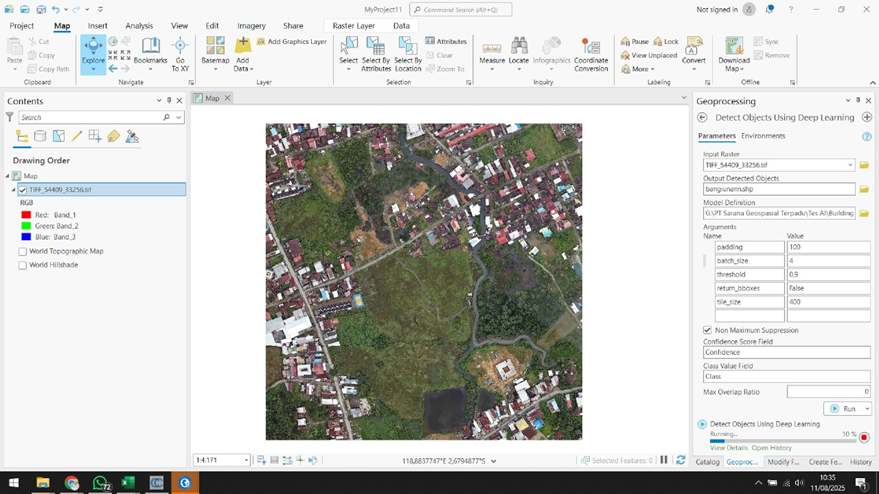Browse for Output Detected Objects location
Screen dimensions: 879x494
[x=864, y=189]
